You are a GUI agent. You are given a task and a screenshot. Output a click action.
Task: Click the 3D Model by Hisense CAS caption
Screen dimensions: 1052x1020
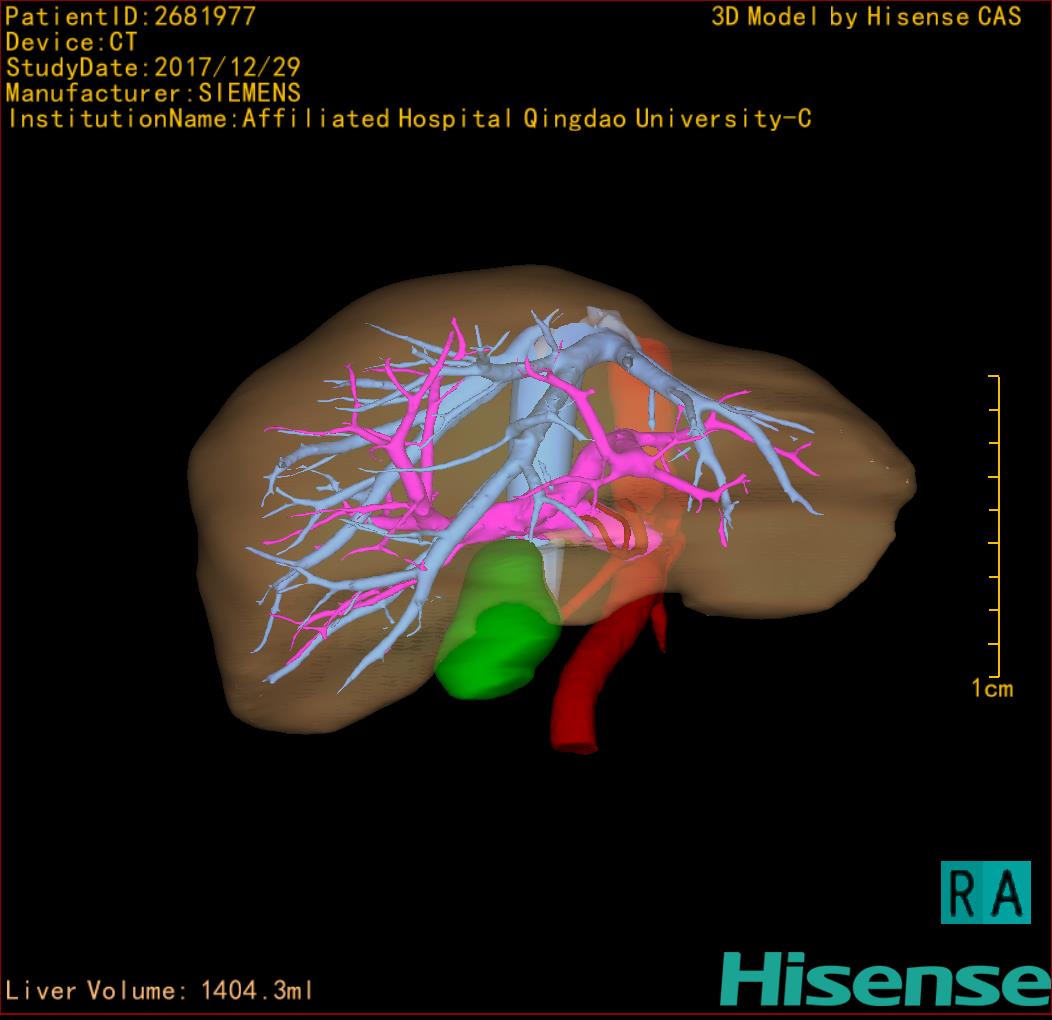coord(865,17)
